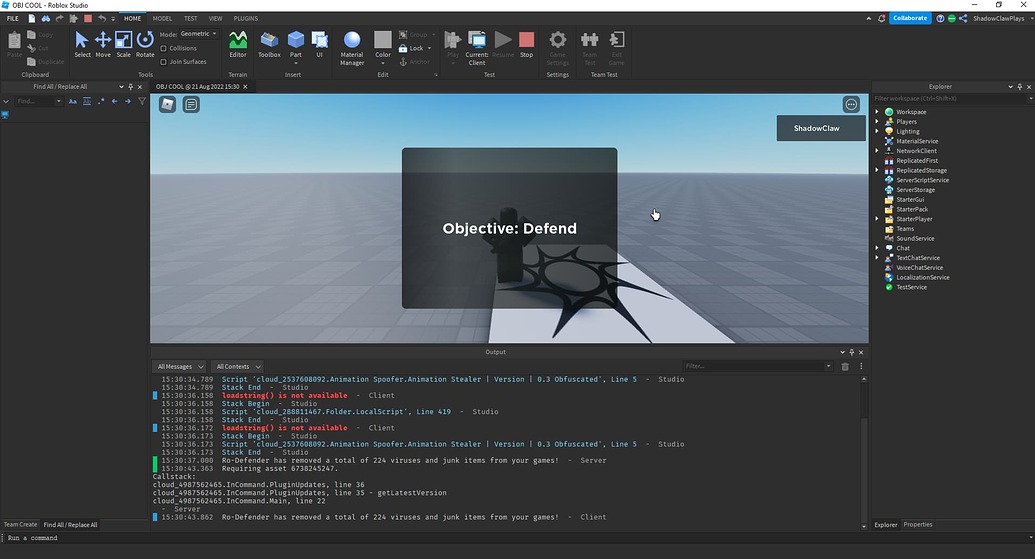
Task: Open the Material Manager
Action: 352,48
